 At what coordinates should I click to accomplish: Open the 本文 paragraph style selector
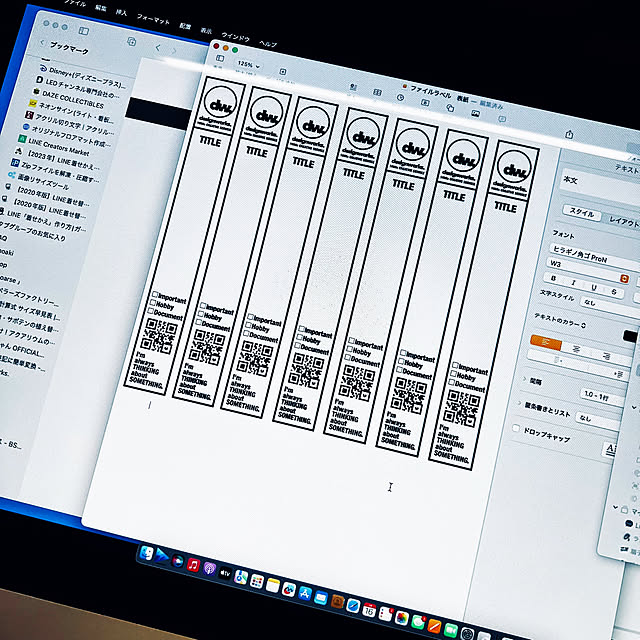pyautogui.click(x=600, y=186)
